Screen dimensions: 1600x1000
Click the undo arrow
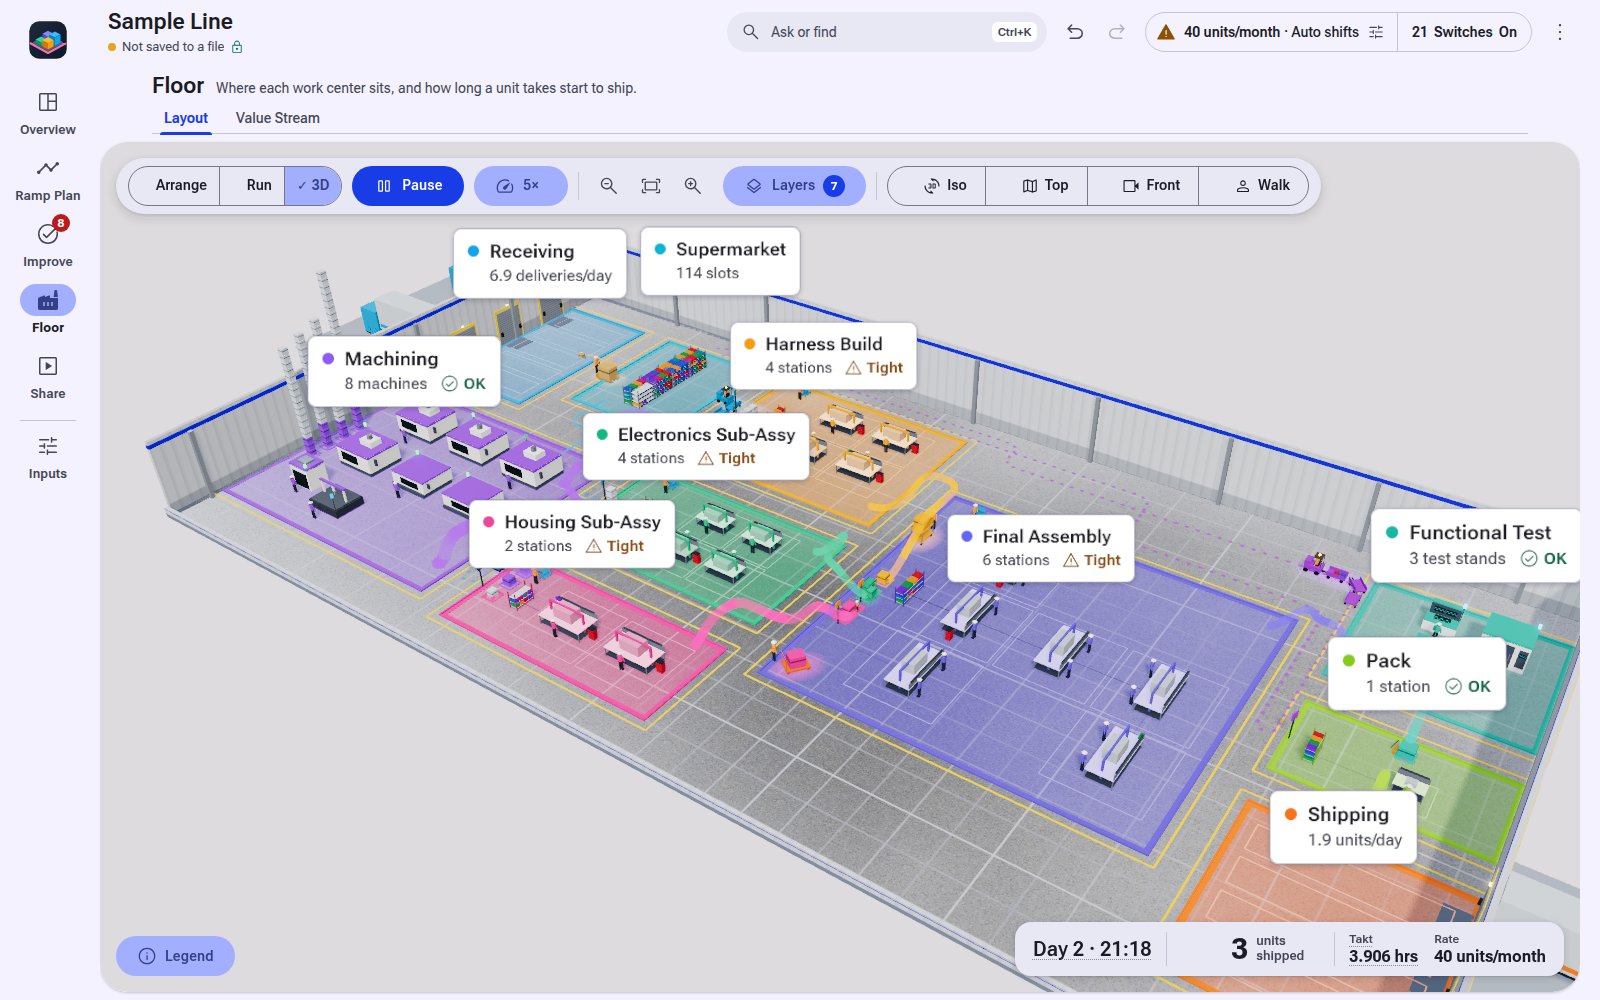(x=1075, y=32)
